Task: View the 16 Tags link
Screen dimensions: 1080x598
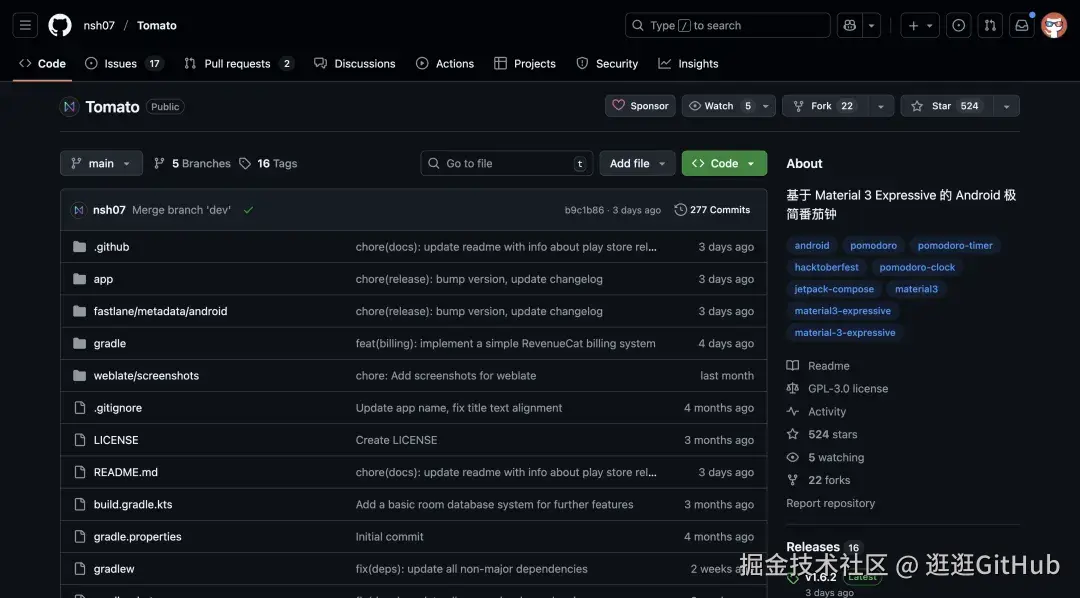Action: 269,163
